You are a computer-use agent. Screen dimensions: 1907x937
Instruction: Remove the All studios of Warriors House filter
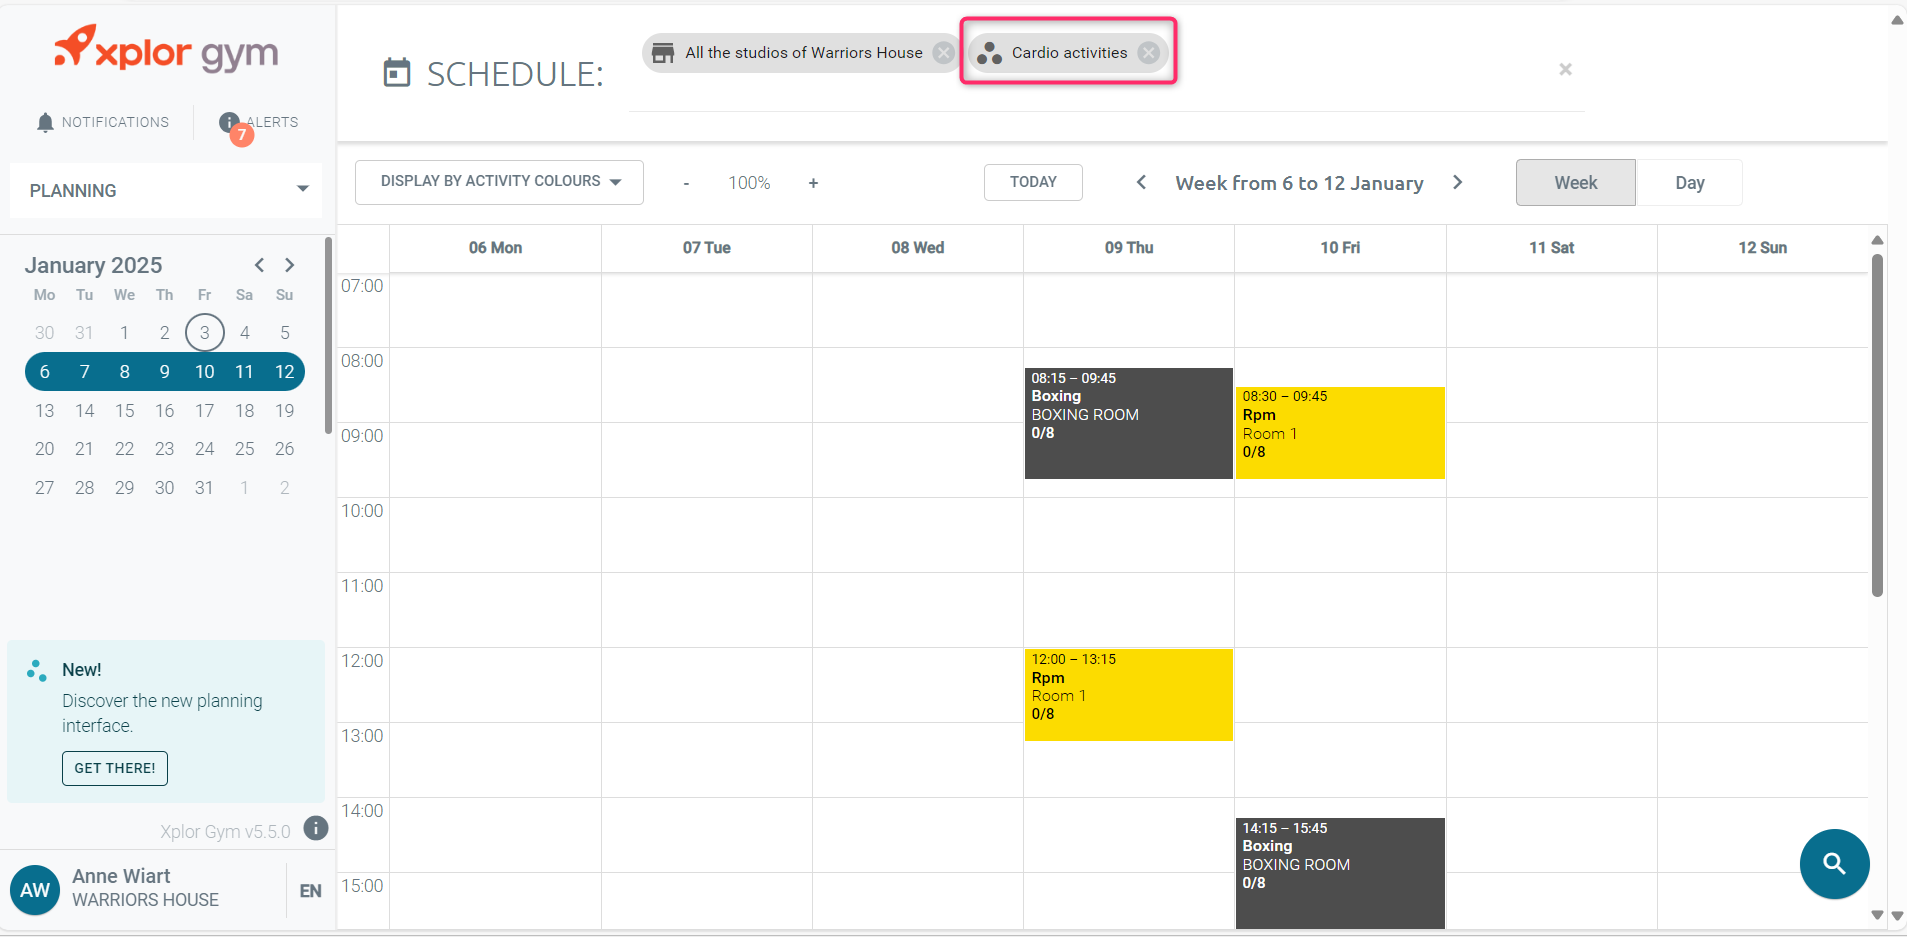pyautogui.click(x=943, y=53)
